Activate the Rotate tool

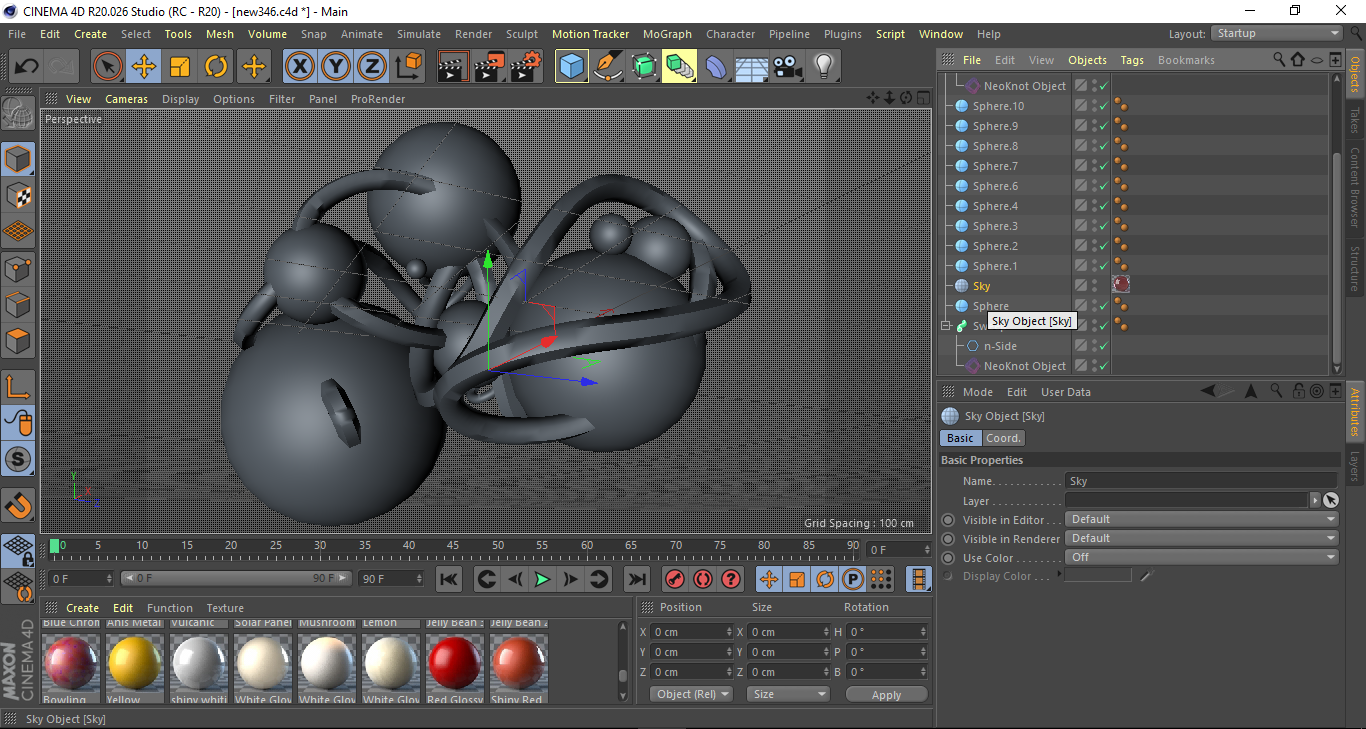click(x=216, y=67)
